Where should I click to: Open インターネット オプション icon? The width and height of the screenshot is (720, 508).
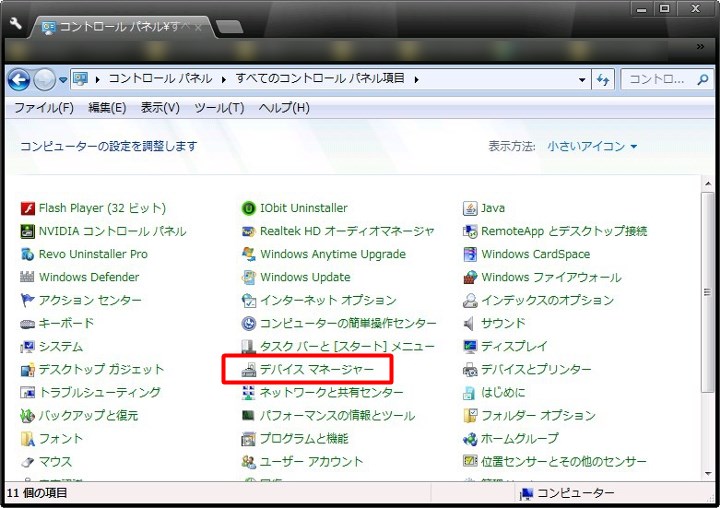pos(248,300)
